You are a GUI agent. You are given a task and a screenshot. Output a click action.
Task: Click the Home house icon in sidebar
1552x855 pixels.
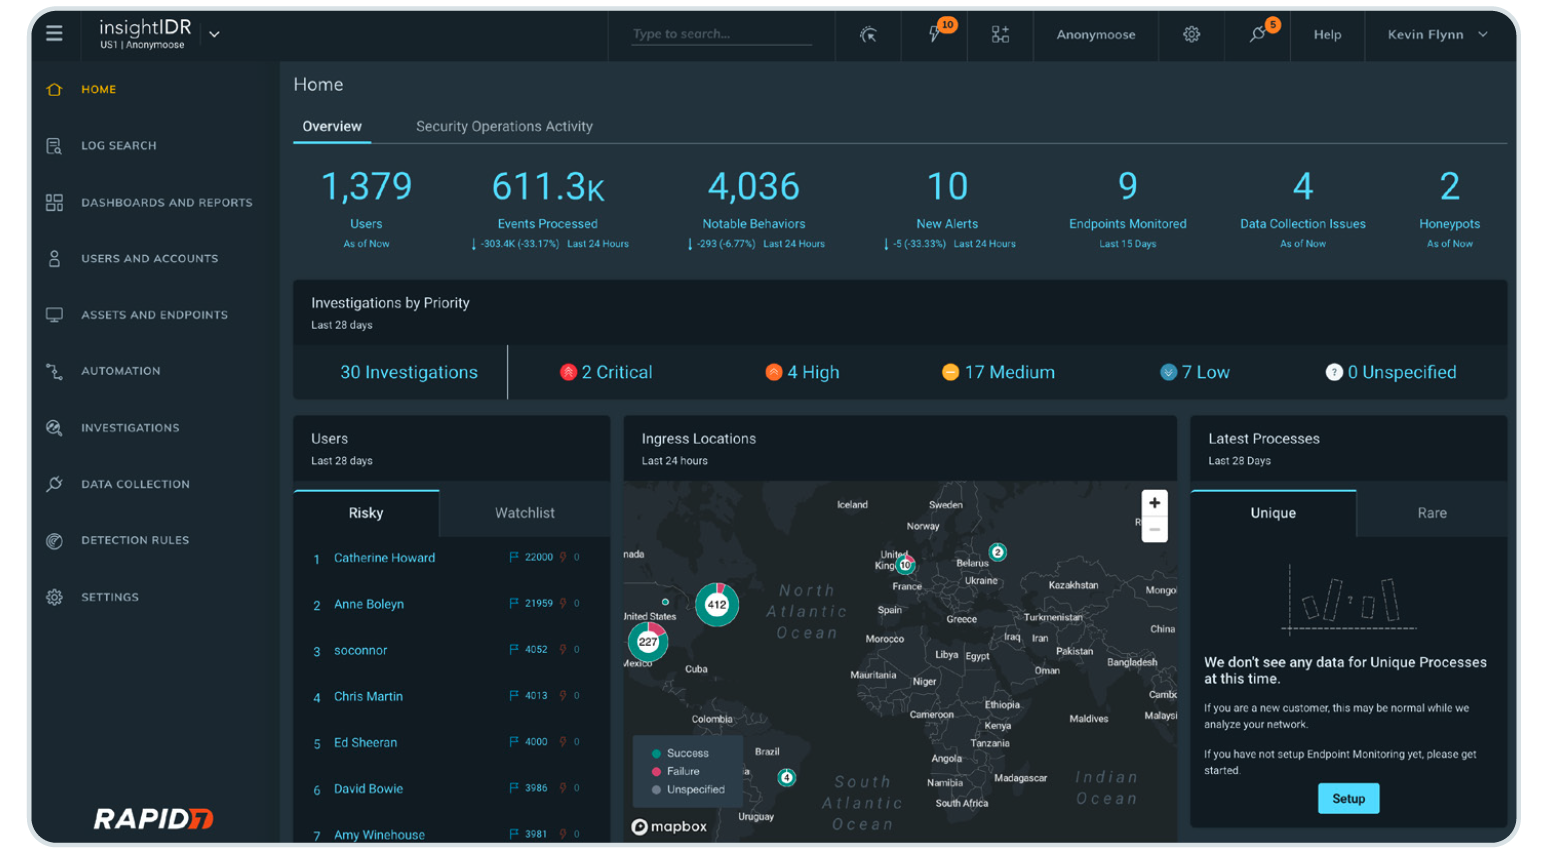(54, 89)
